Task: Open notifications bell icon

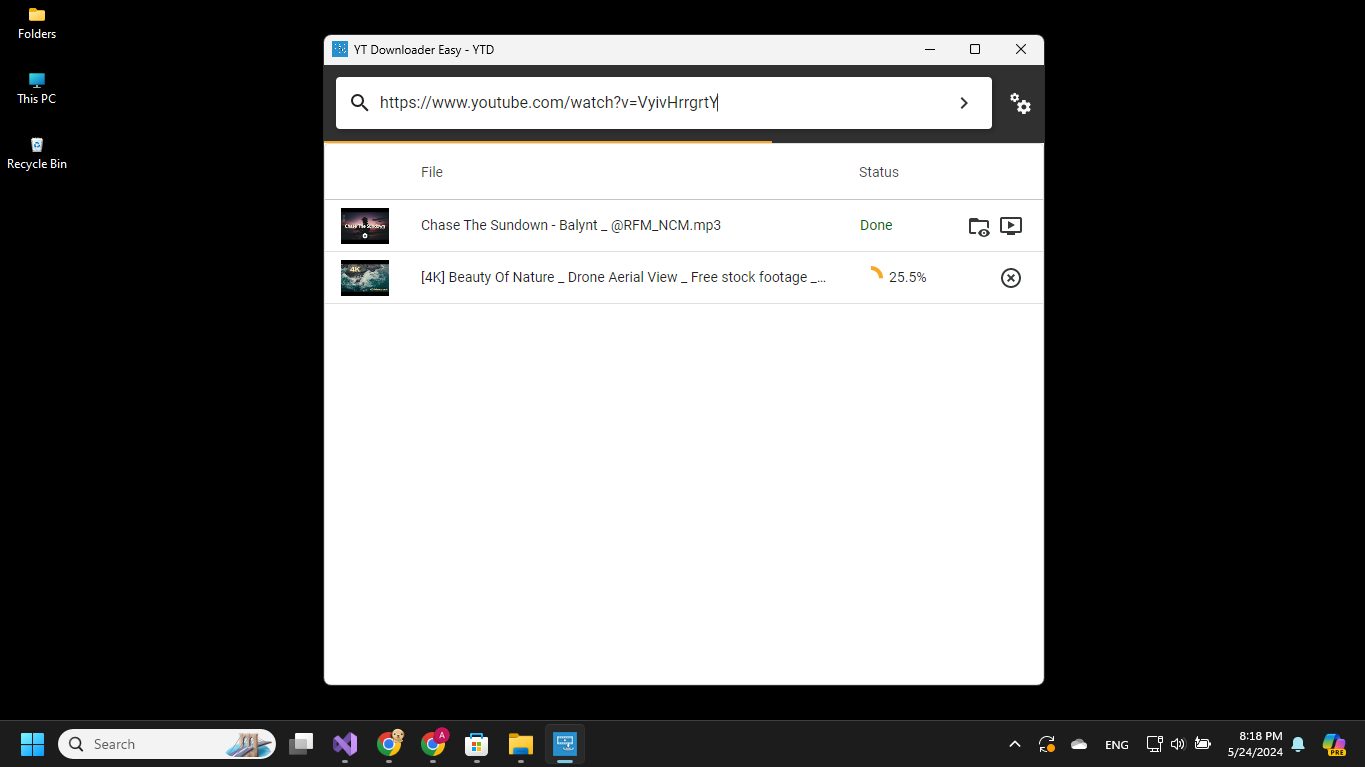Action: point(1298,744)
